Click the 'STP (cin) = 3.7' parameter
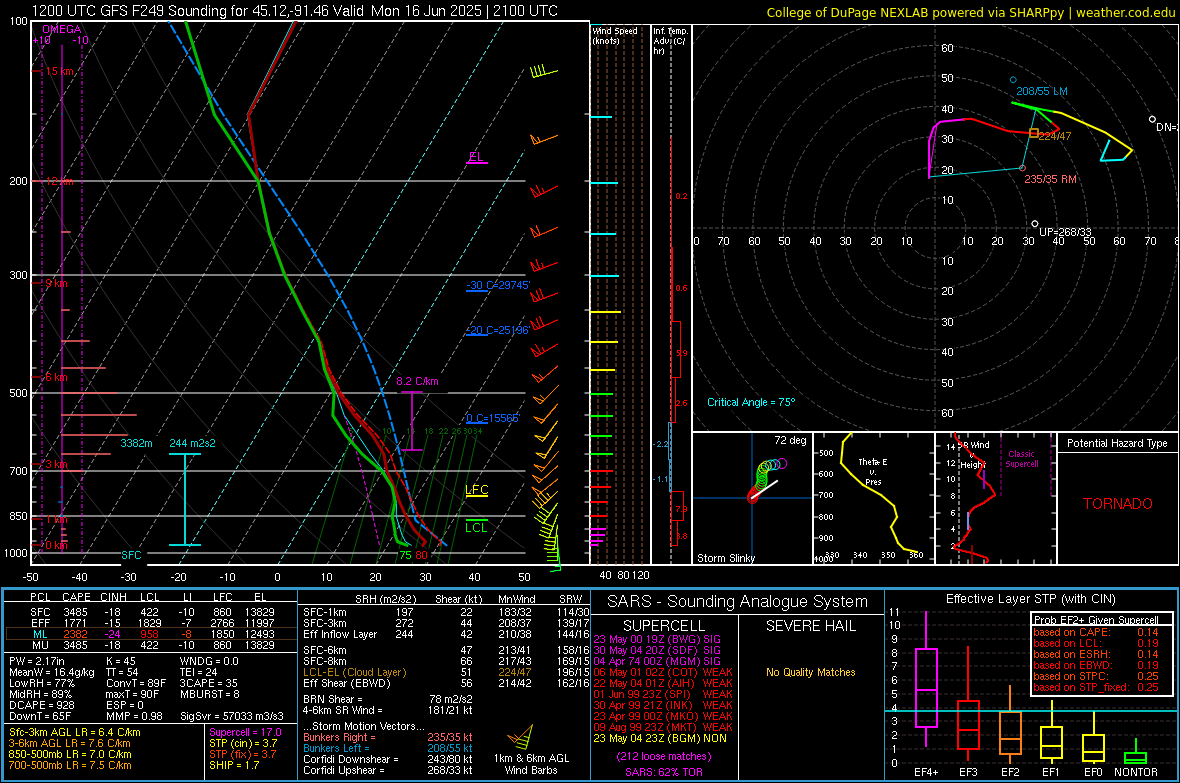Image resolution: width=1180 pixels, height=783 pixels. [x=243, y=743]
